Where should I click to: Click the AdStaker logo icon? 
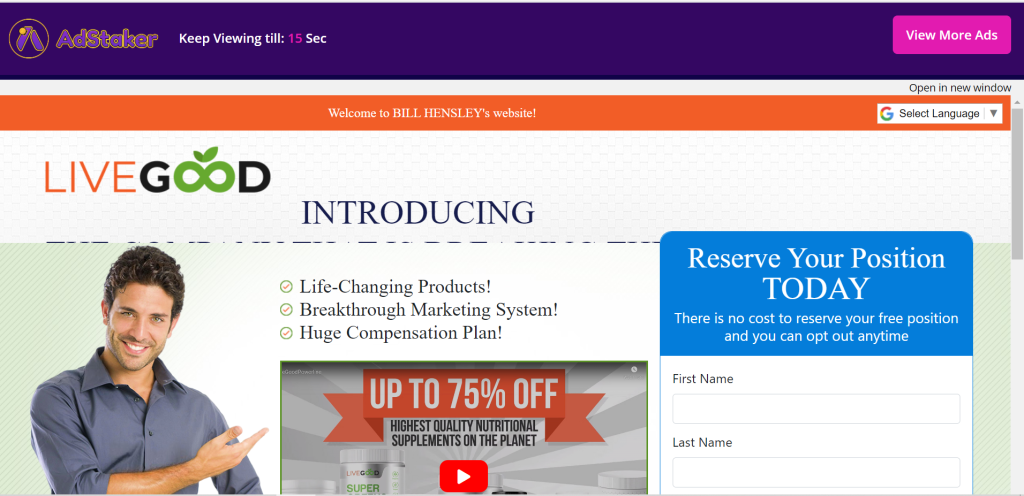coord(29,39)
